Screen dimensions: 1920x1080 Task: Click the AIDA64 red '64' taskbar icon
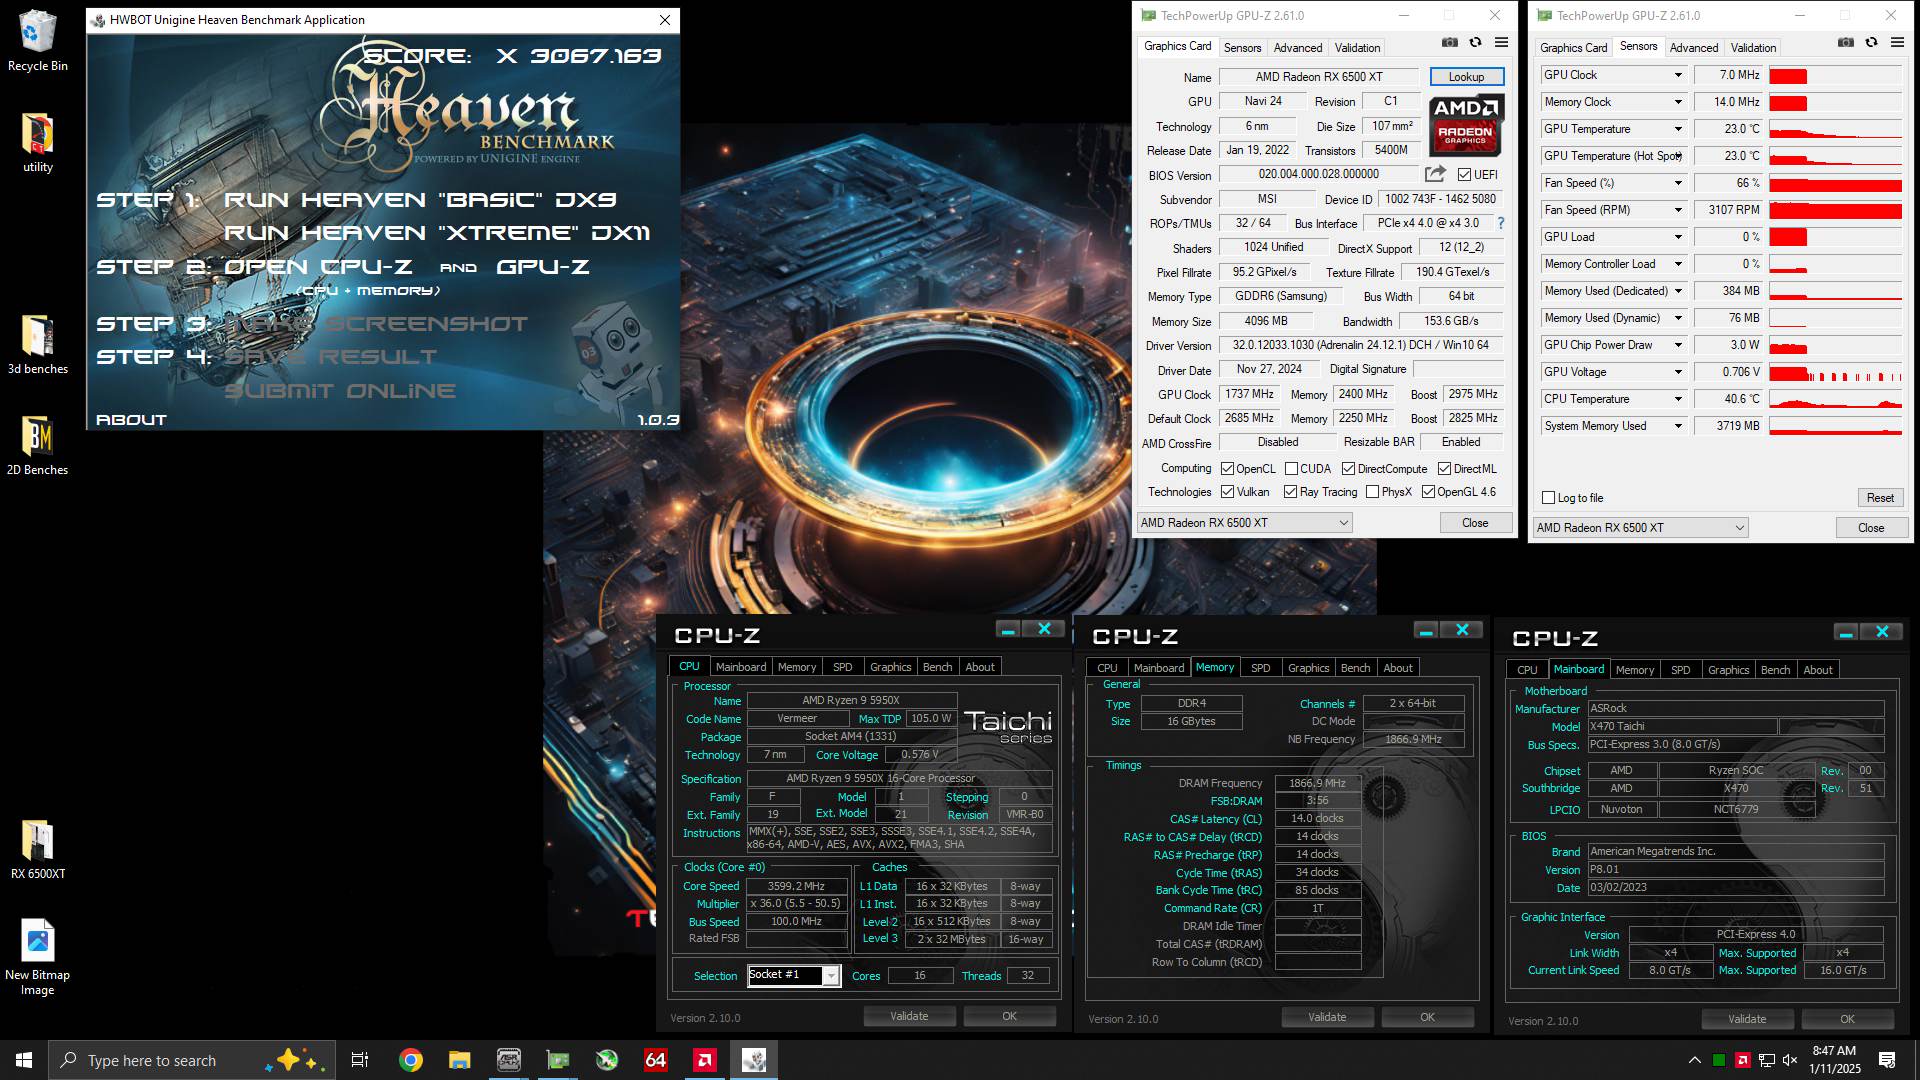pyautogui.click(x=655, y=1060)
